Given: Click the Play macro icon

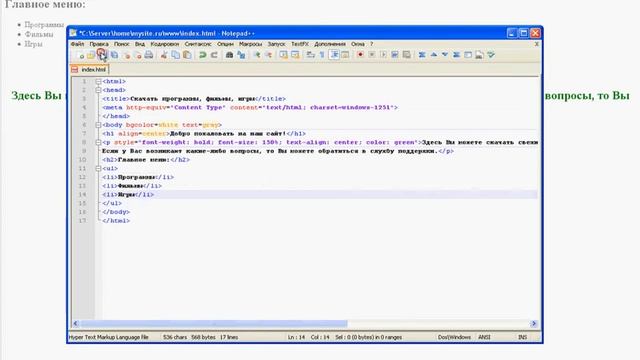Looking at the screenshot, I should (383, 55).
